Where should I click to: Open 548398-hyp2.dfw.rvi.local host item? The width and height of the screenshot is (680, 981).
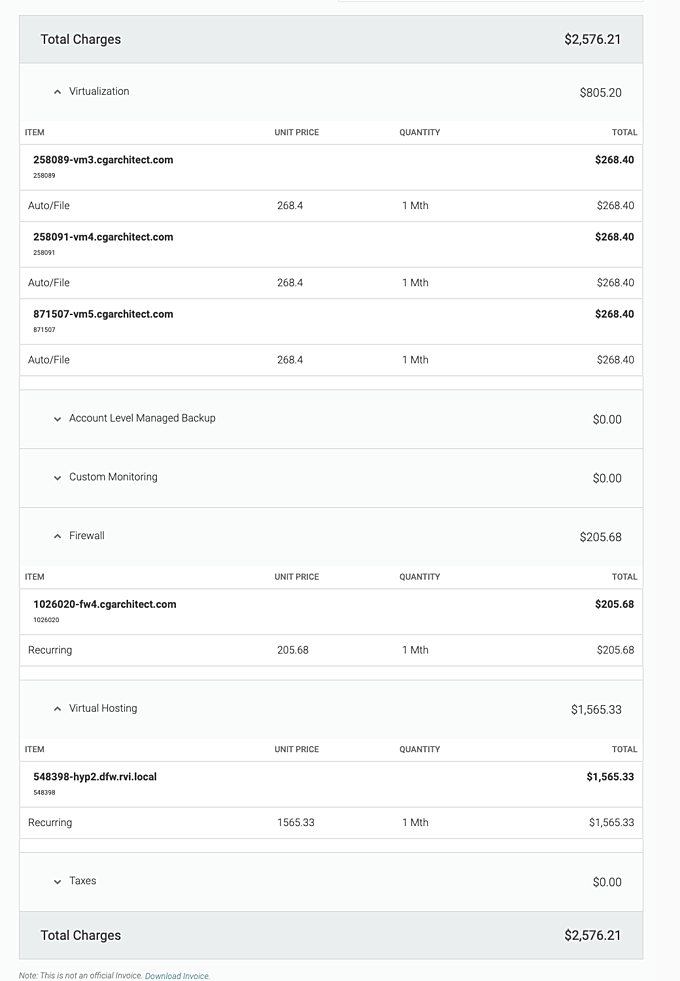(x=95, y=777)
